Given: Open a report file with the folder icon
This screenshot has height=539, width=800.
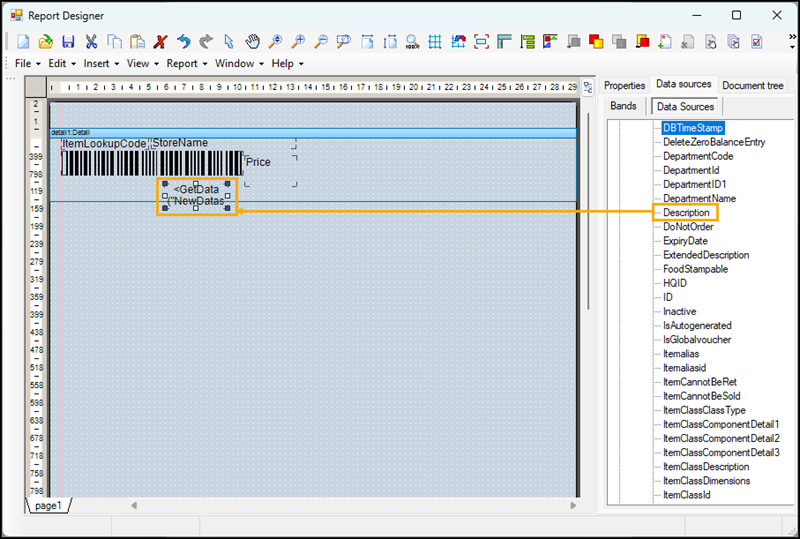Looking at the screenshot, I should click(x=46, y=42).
